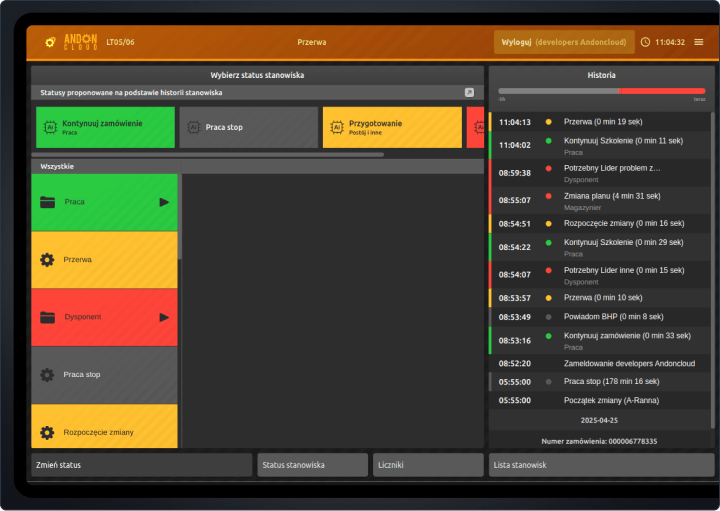The image size is (720, 511).
Task: Expand the Dysponent category arrow
Action: click(164, 317)
